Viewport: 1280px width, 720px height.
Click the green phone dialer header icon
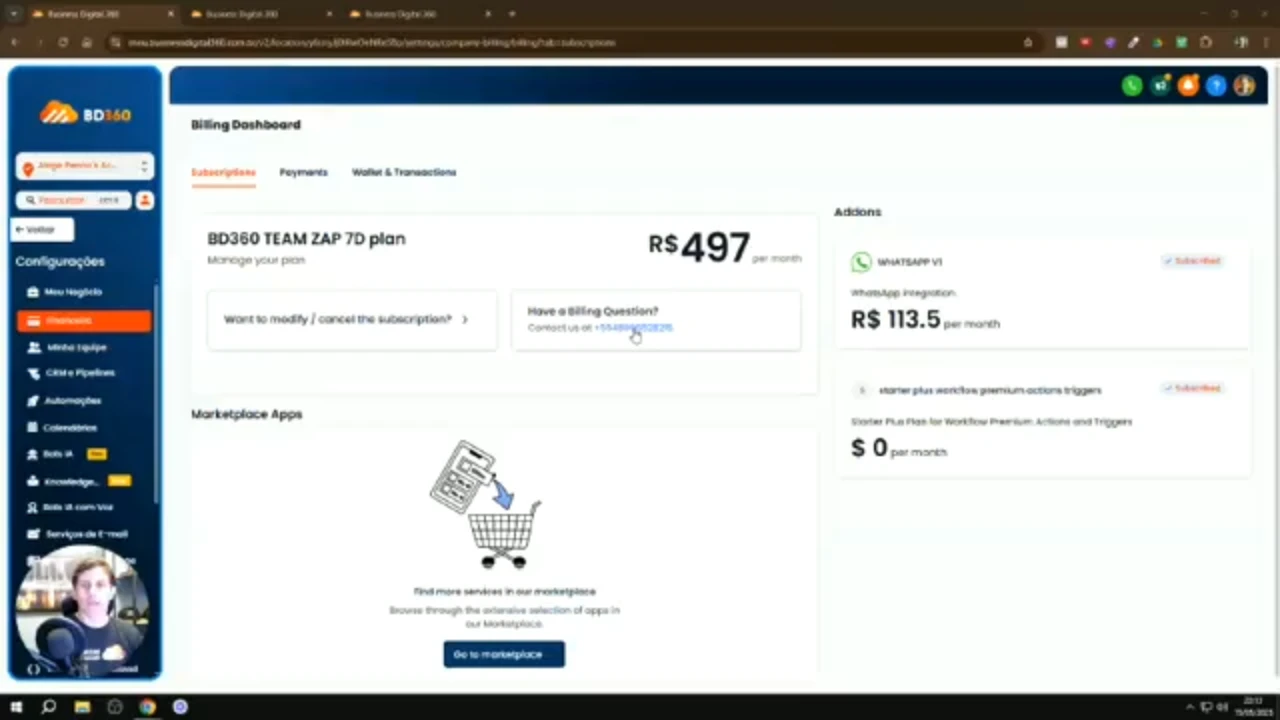(x=1132, y=86)
